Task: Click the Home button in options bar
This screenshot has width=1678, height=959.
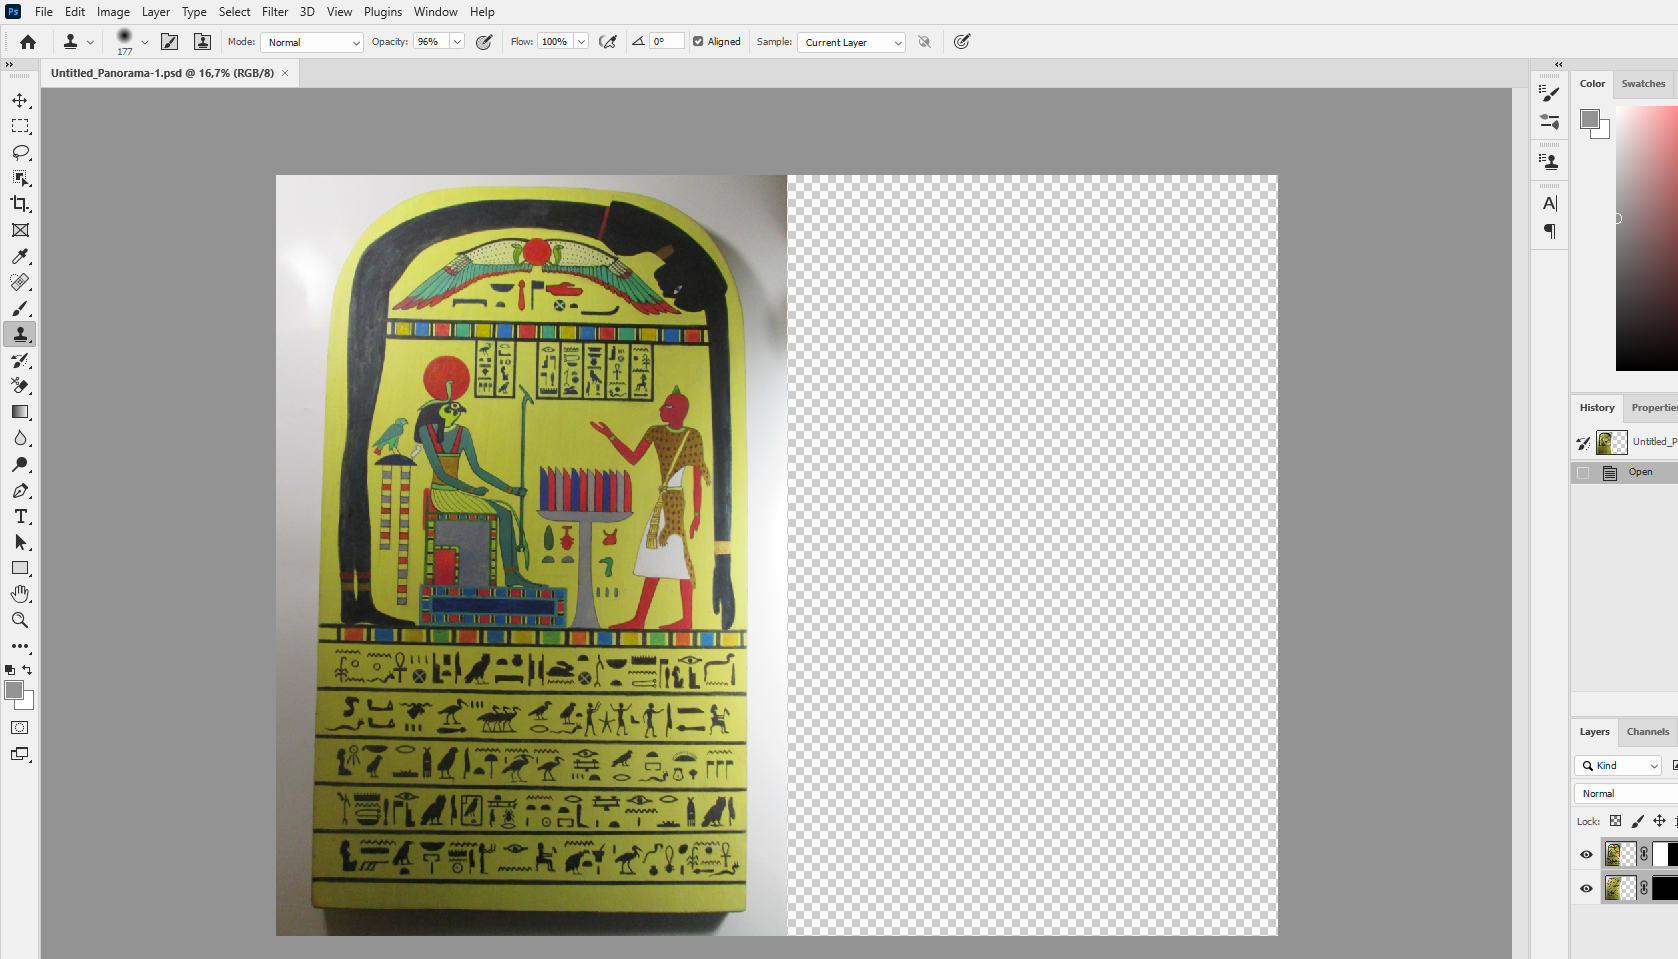Action: click(28, 42)
